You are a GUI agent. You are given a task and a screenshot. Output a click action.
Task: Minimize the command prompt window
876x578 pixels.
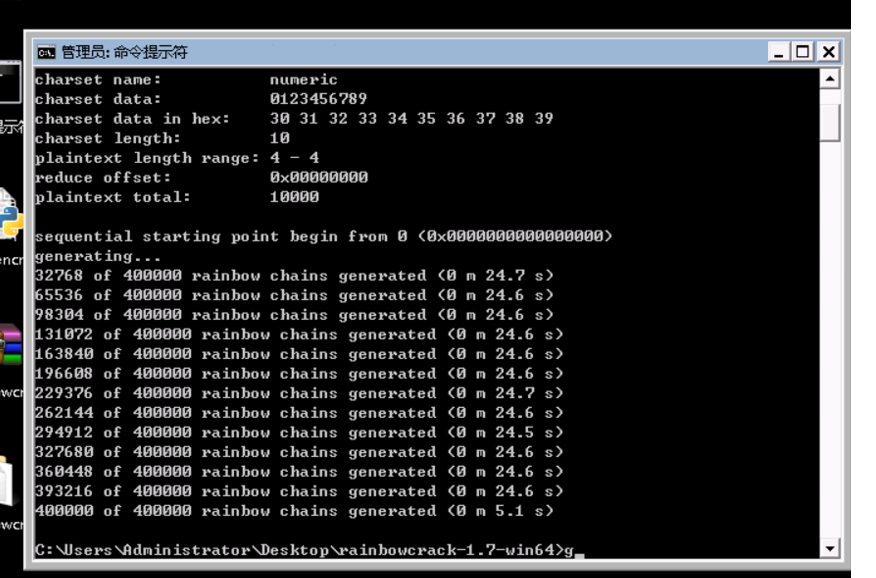pos(778,52)
